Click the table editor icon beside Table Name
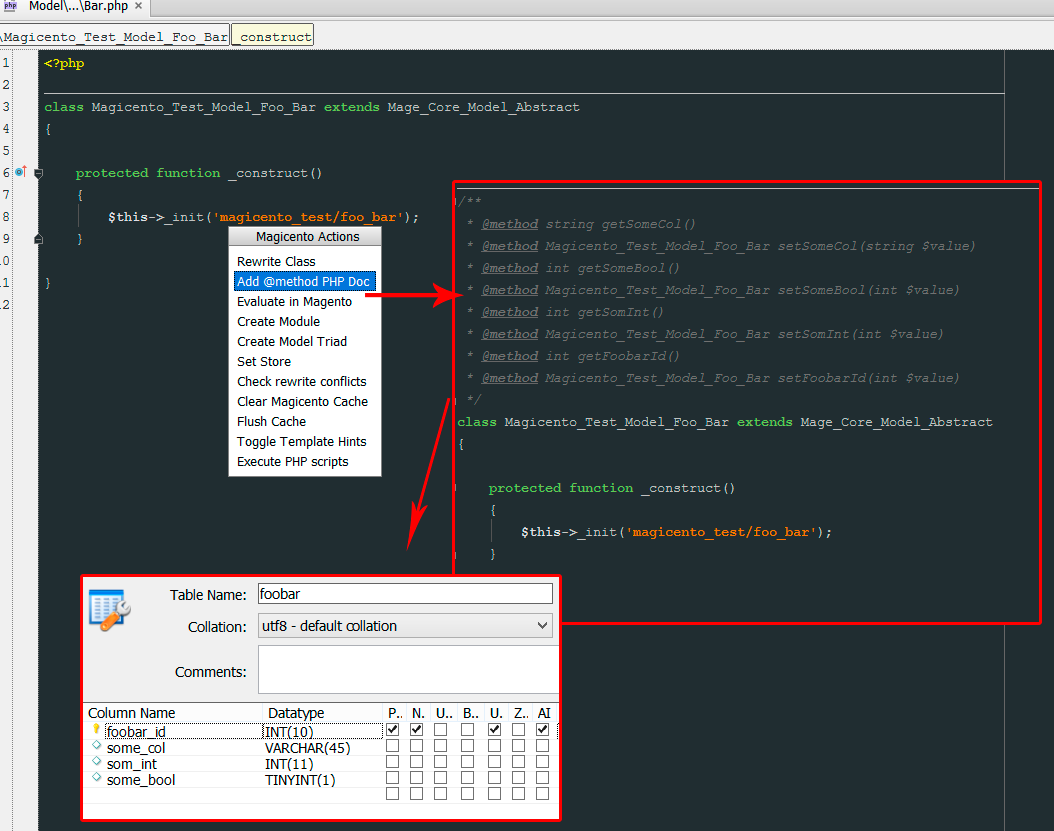Viewport: 1054px width, 831px height. tap(110, 610)
